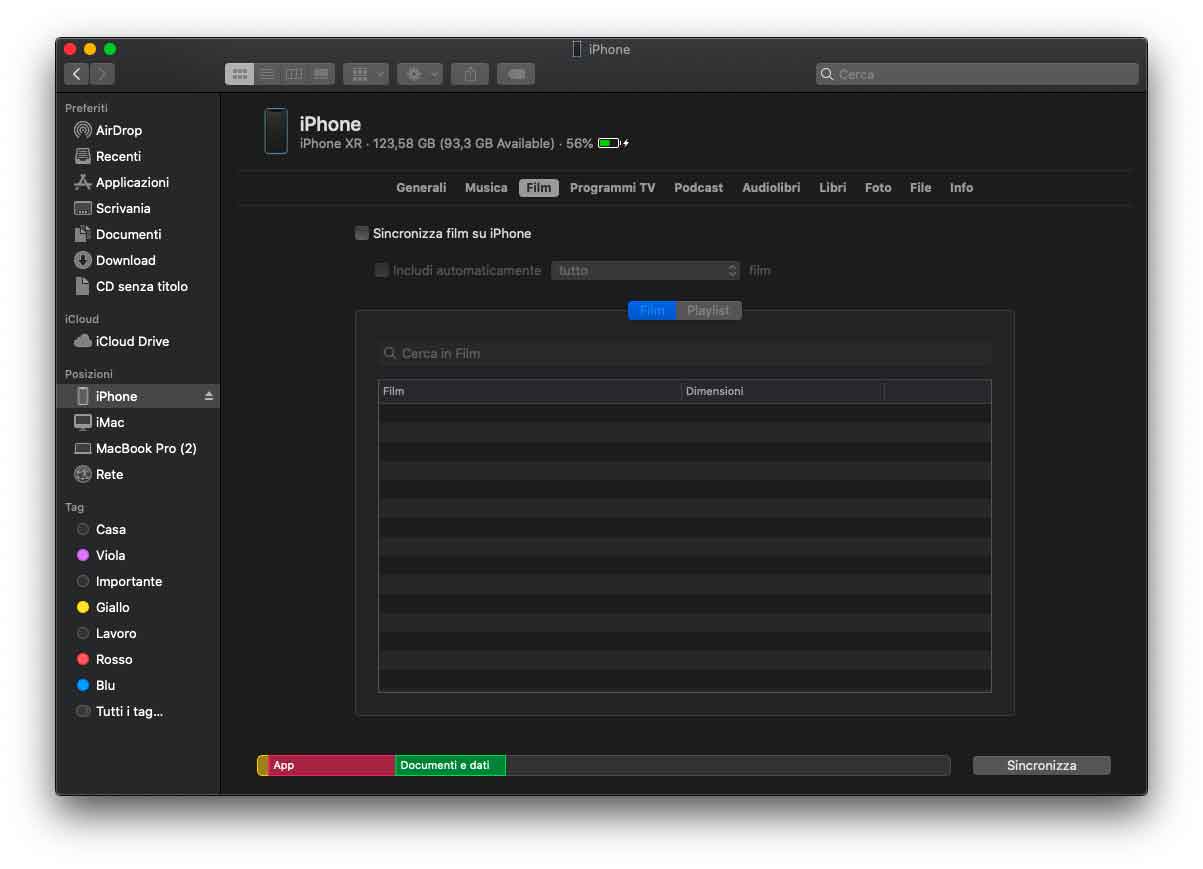Click the Sincronizza button
Viewport: 1203px width, 869px height.
tap(1041, 765)
